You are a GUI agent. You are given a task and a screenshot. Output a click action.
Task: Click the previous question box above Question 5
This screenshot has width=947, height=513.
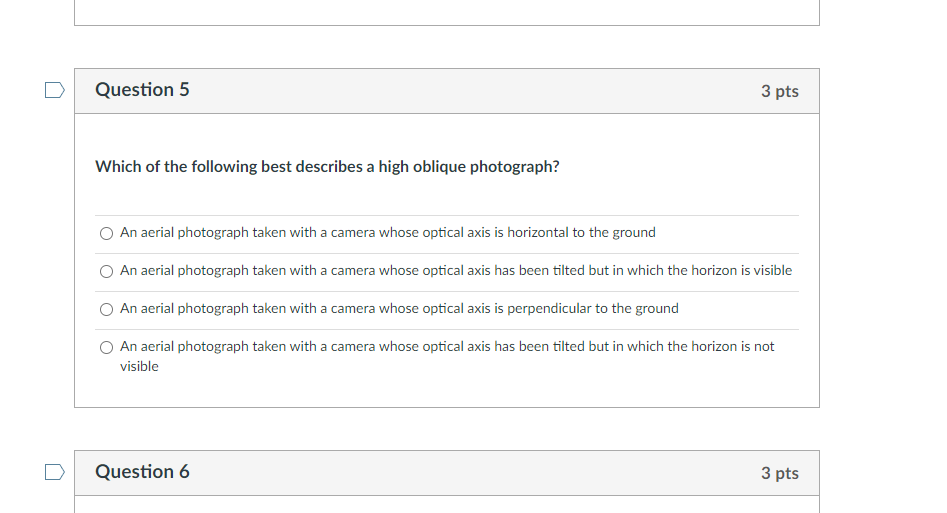pos(446,12)
